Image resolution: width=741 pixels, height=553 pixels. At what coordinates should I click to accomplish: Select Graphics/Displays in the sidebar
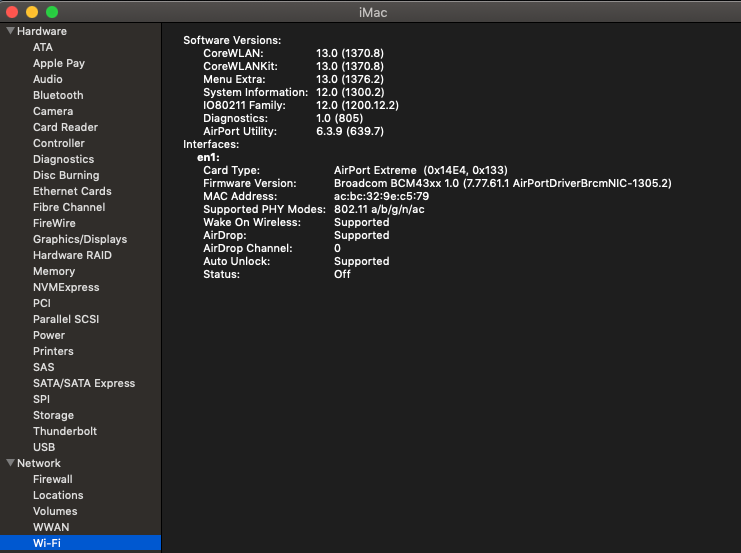tap(80, 239)
